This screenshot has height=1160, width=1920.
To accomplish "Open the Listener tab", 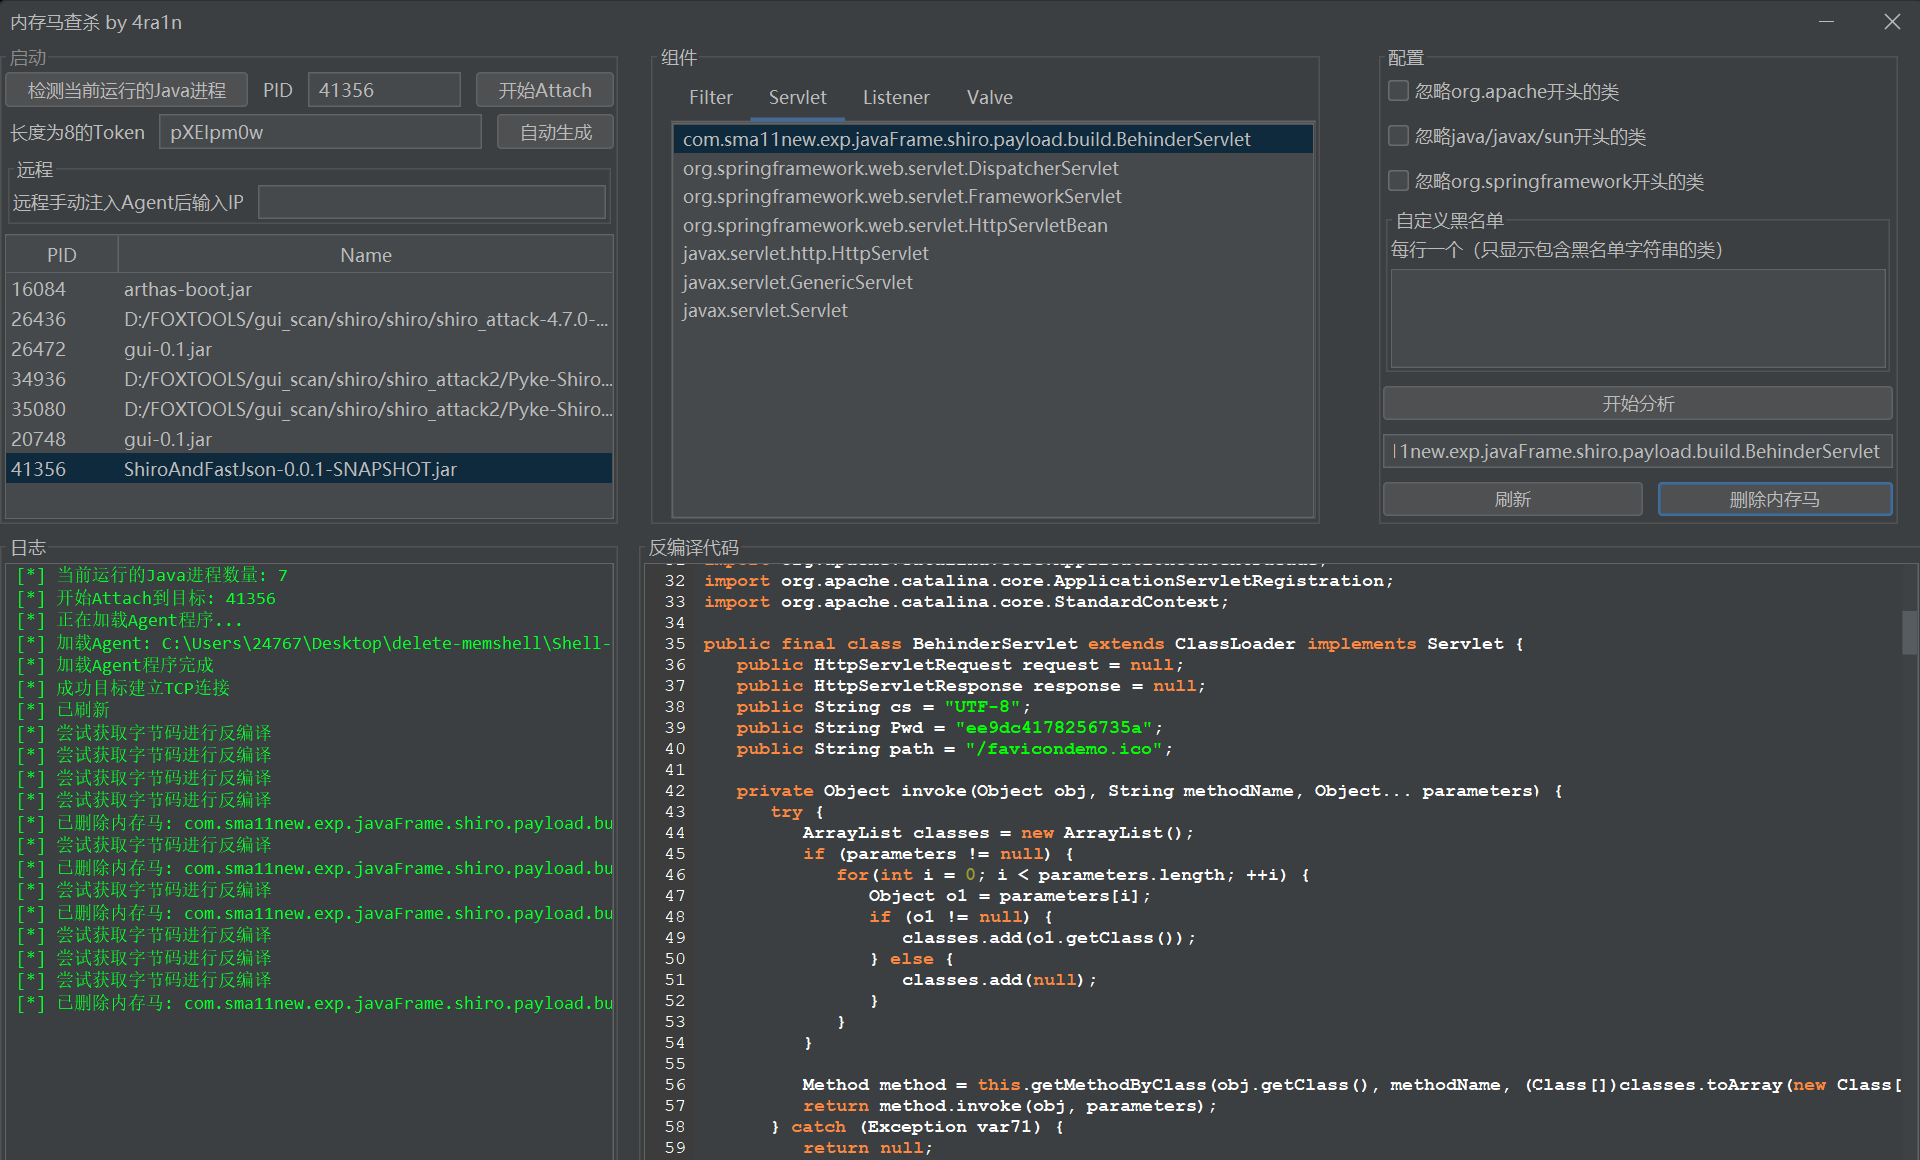I will pyautogui.click(x=896, y=97).
